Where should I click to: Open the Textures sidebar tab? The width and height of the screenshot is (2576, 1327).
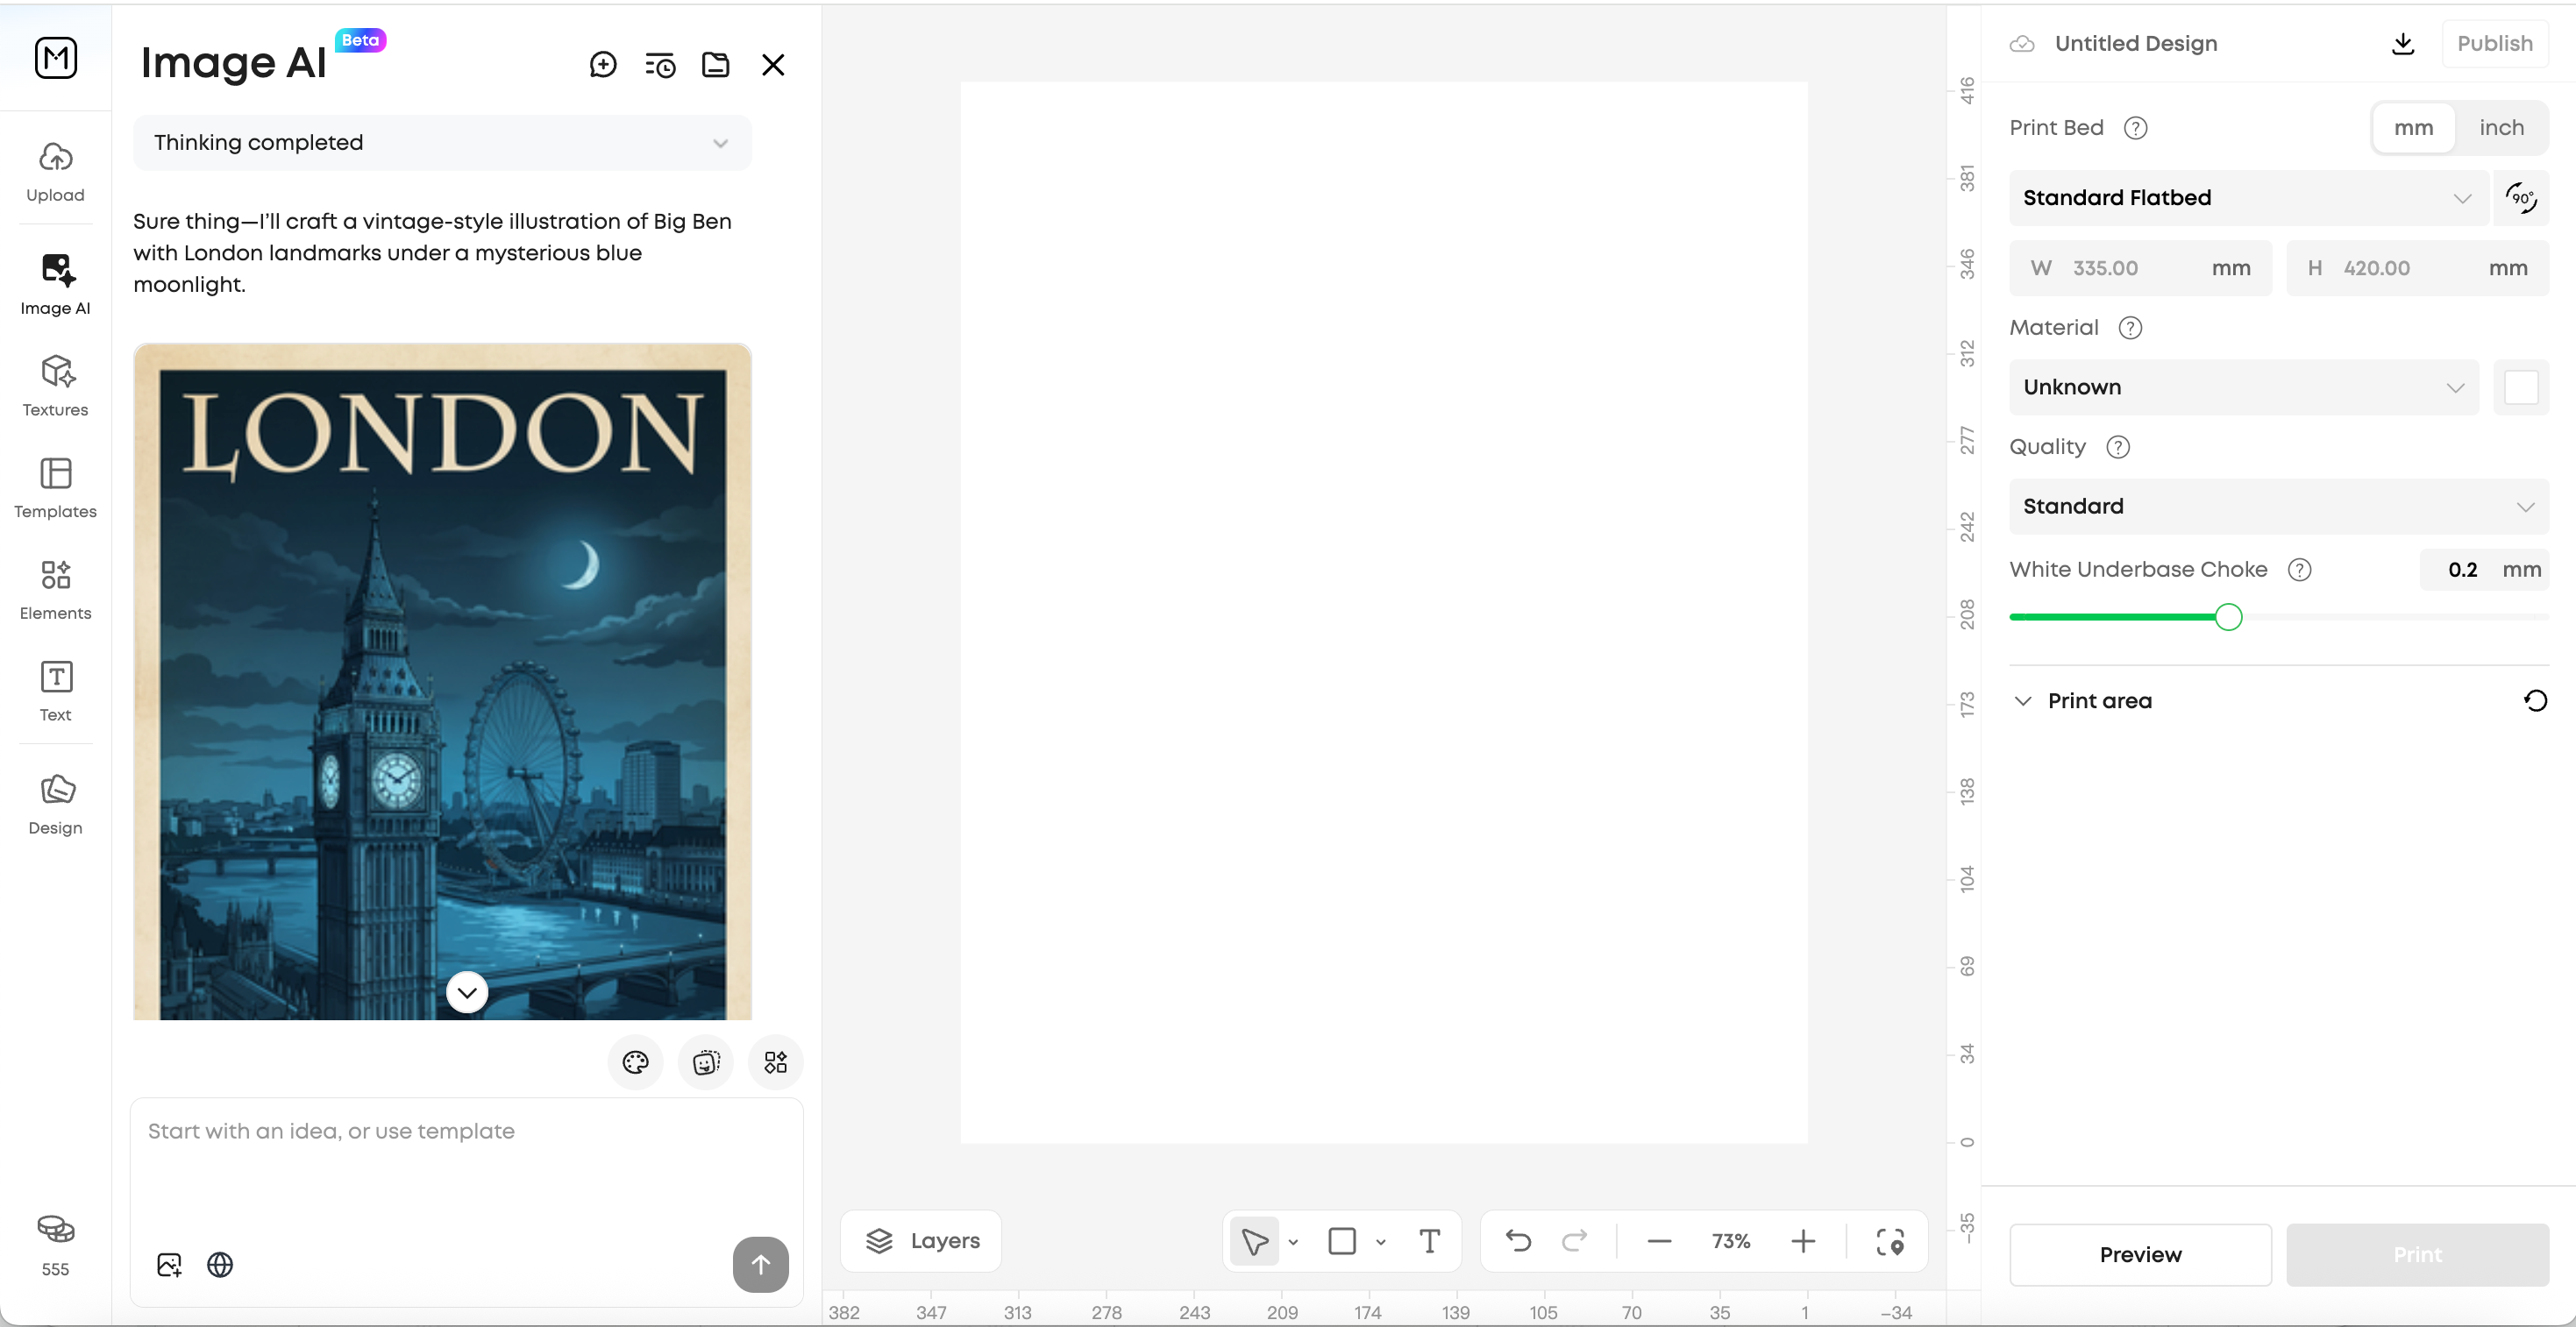click(x=56, y=385)
